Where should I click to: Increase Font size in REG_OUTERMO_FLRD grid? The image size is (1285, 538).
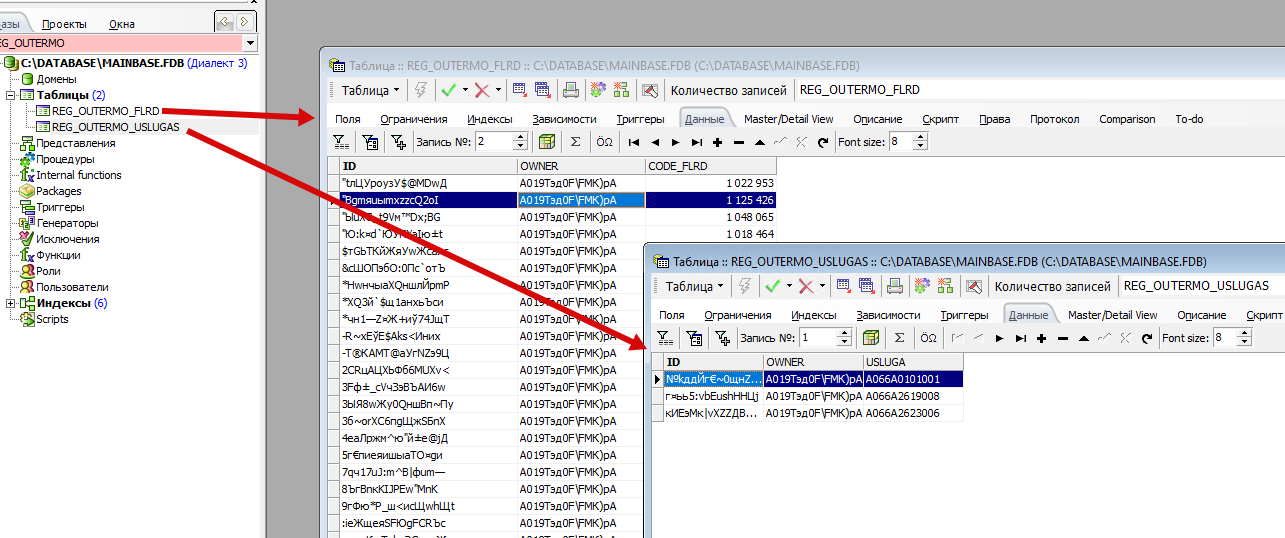(922, 138)
